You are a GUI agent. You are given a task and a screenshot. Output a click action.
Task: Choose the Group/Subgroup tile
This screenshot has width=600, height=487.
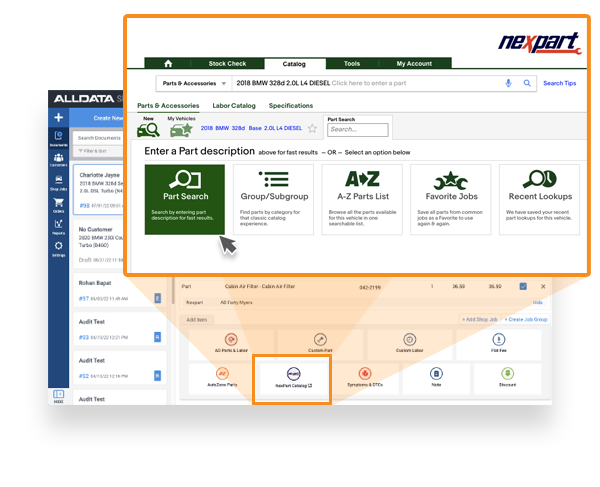coord(274,199)
